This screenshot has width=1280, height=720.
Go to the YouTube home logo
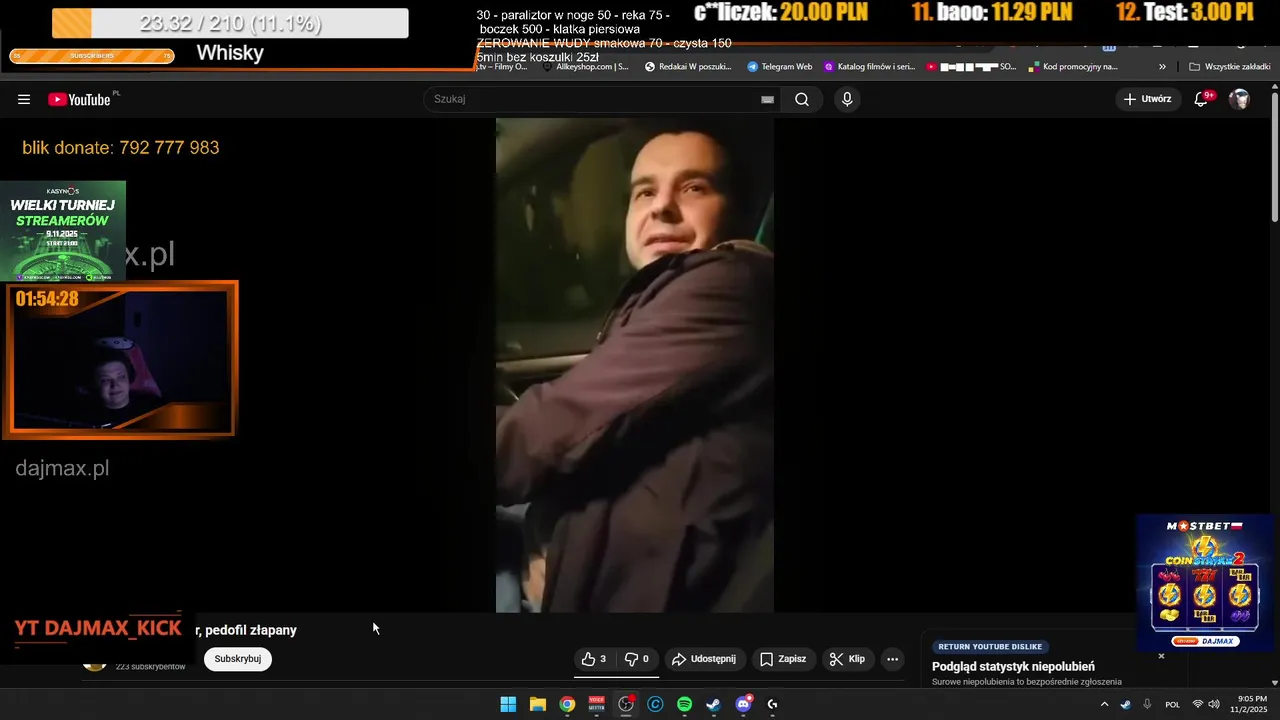[79, 99]
